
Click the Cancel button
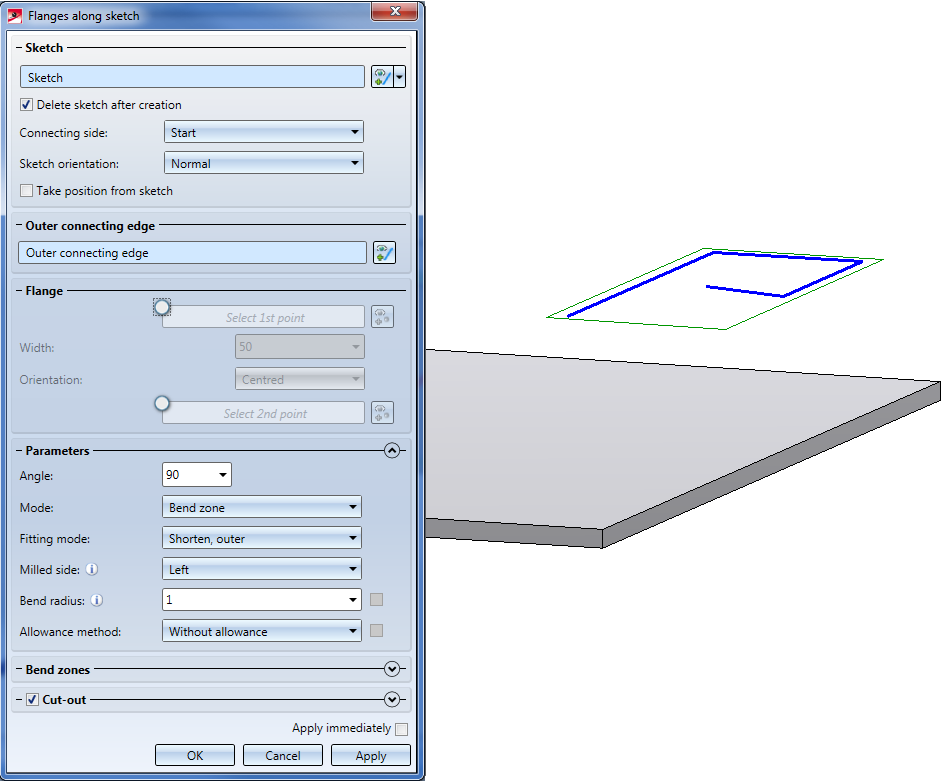coord(283,755)
